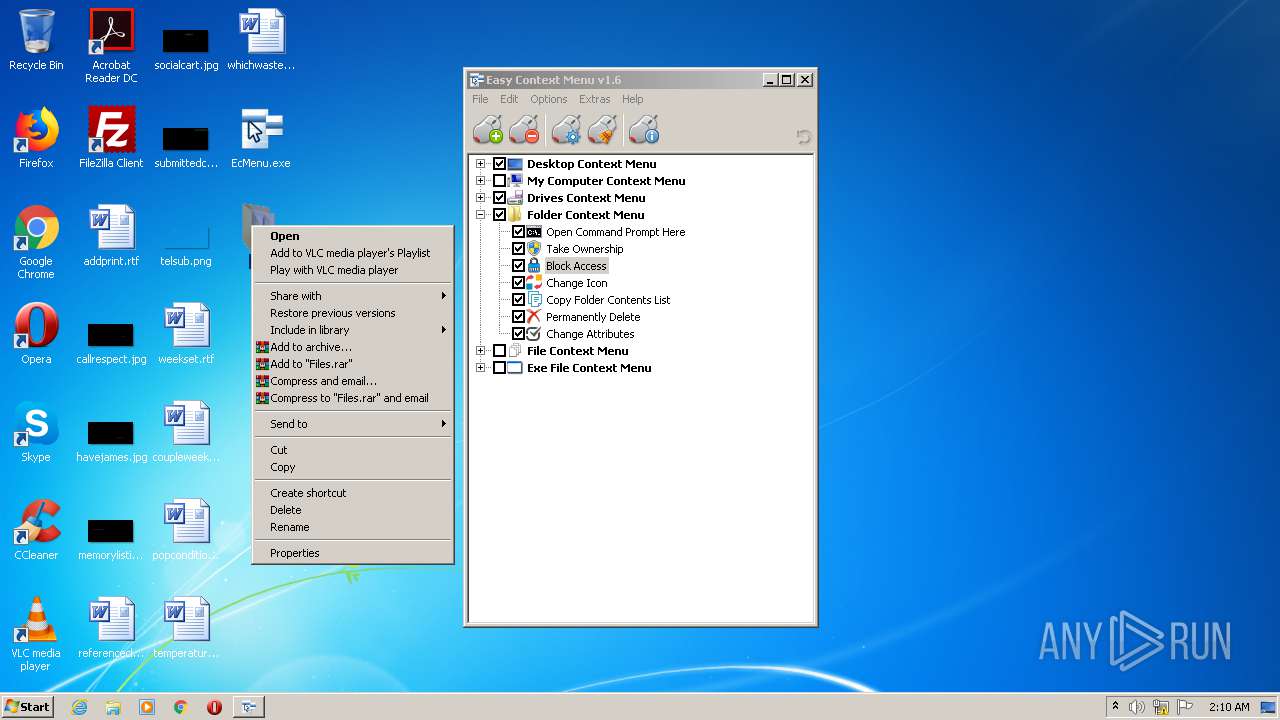Uncheck the Take Ownership checkbox
The height and width of the screenshot is (720, 1280).
[518, 249]
